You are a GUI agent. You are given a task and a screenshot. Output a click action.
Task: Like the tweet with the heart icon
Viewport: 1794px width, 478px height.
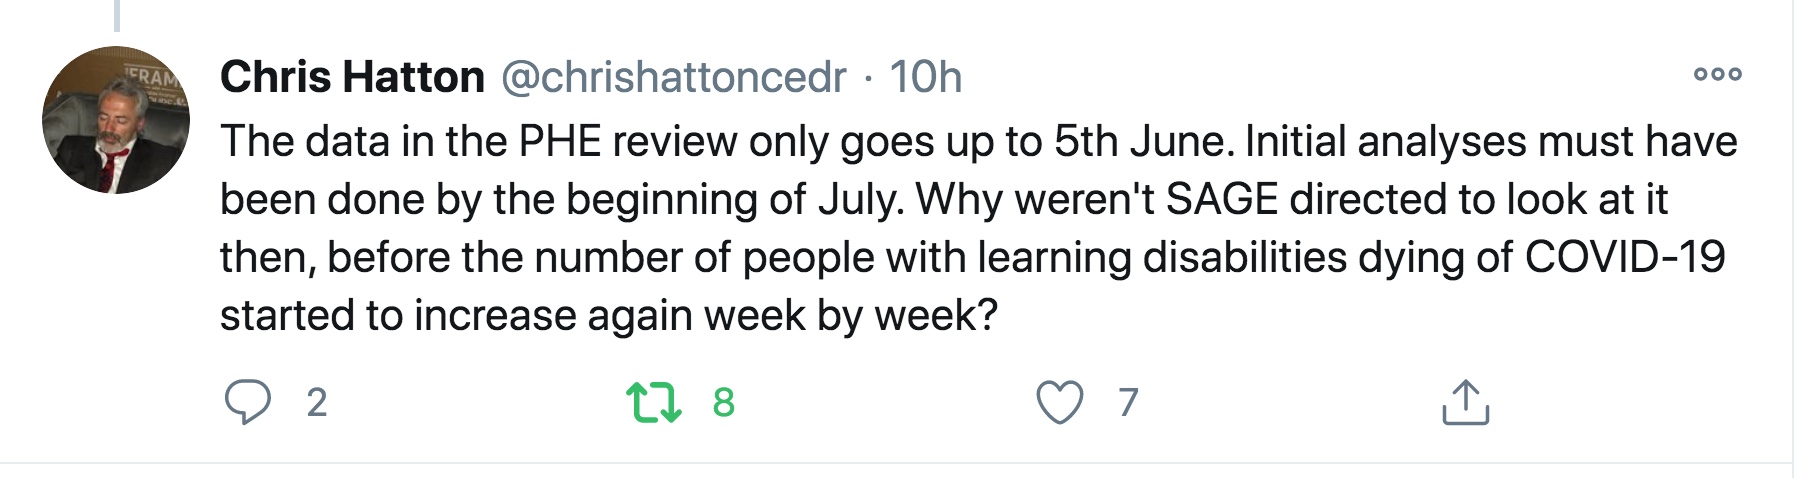pyautogui.click(x=1059, y=402)
